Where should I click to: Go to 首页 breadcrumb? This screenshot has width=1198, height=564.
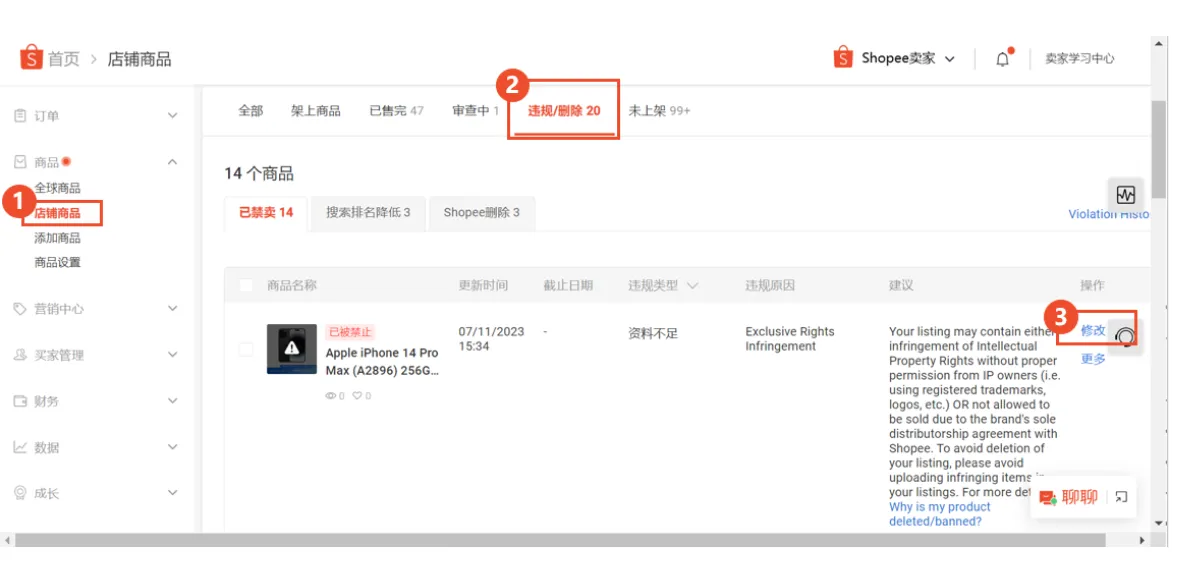[64, 59]
